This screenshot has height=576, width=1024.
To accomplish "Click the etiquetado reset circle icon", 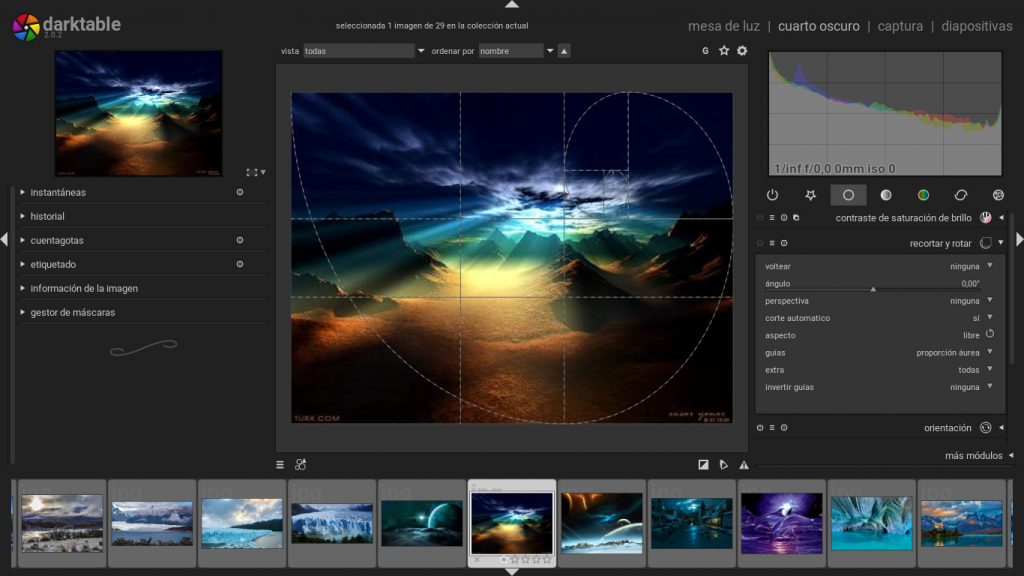I will (x=240, y=264).
